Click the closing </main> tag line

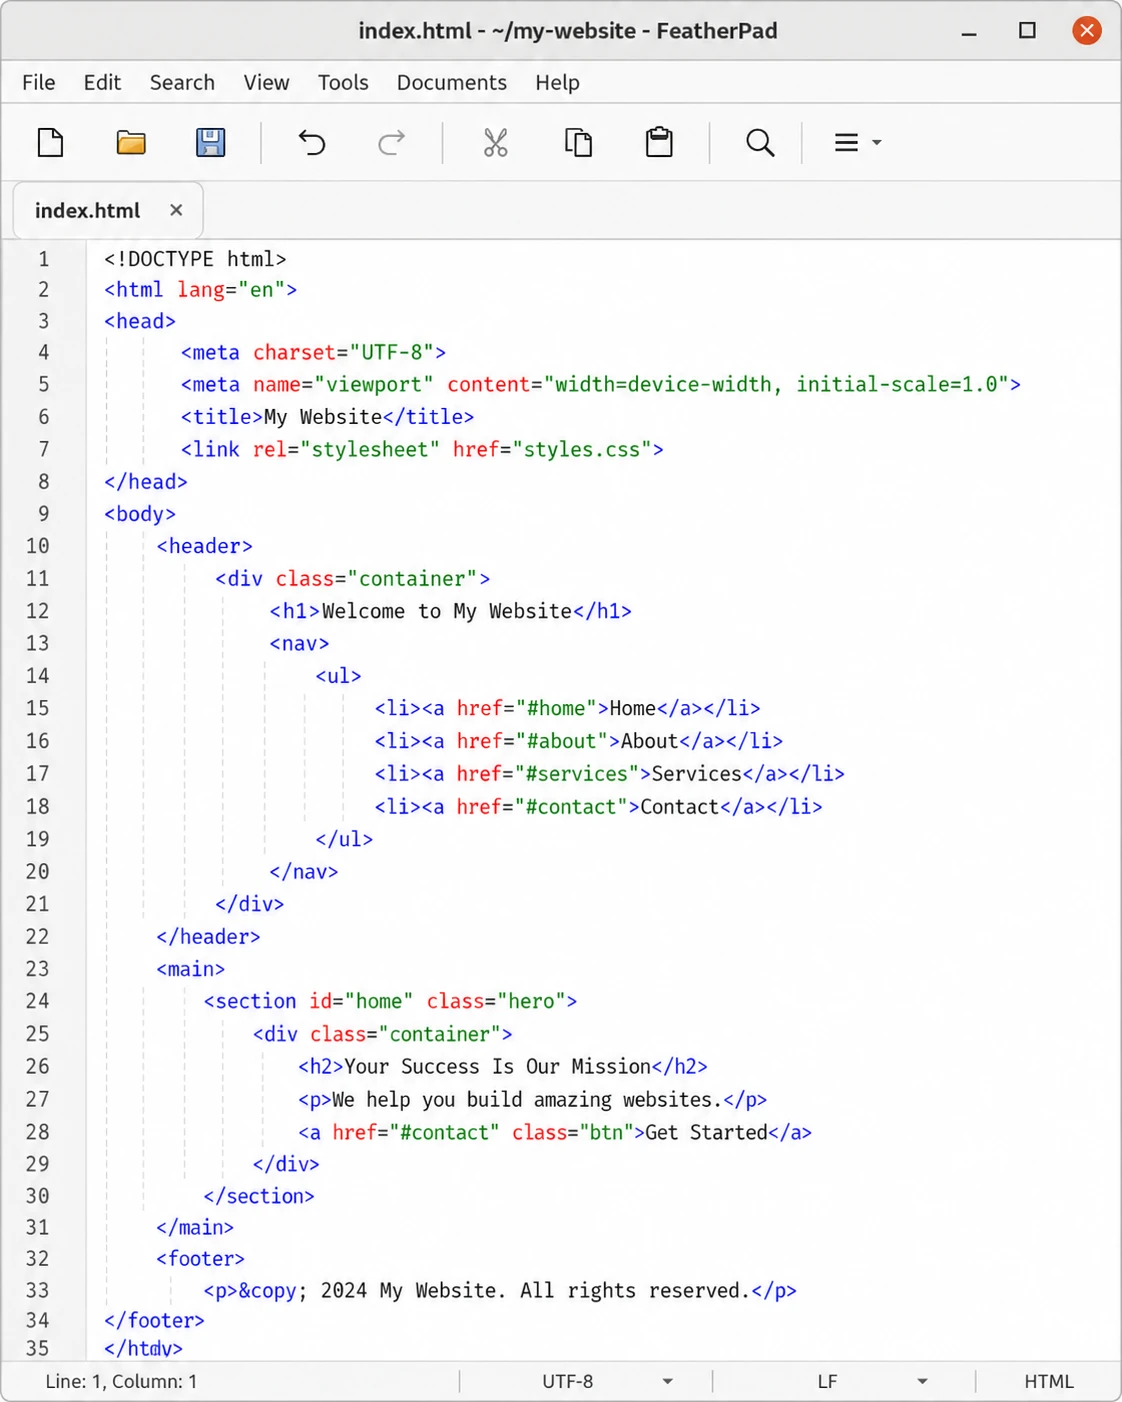195,1227
